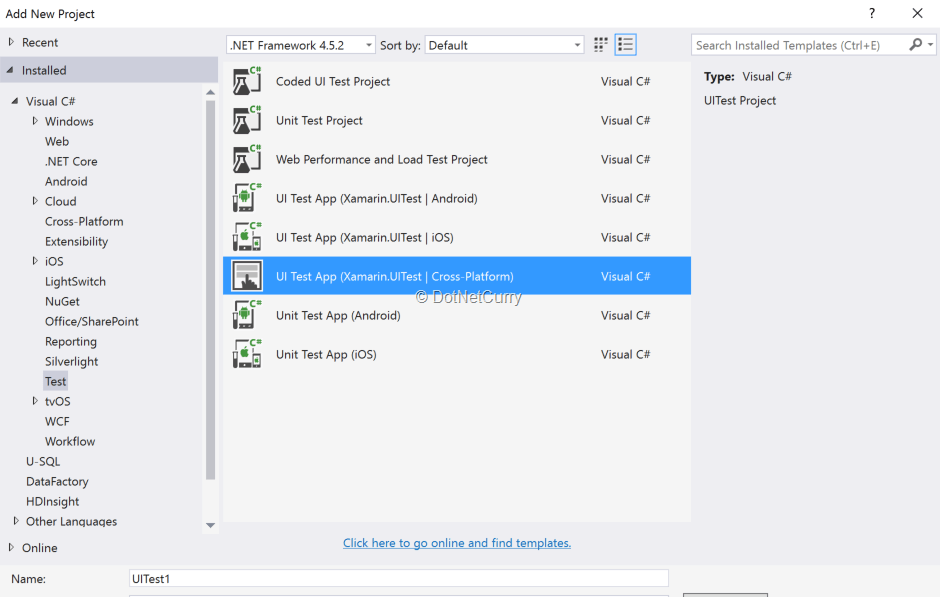The width and height of the screenshot is (940, 597).
Task: Select the Android category
Action: click(x=66, y=181)
